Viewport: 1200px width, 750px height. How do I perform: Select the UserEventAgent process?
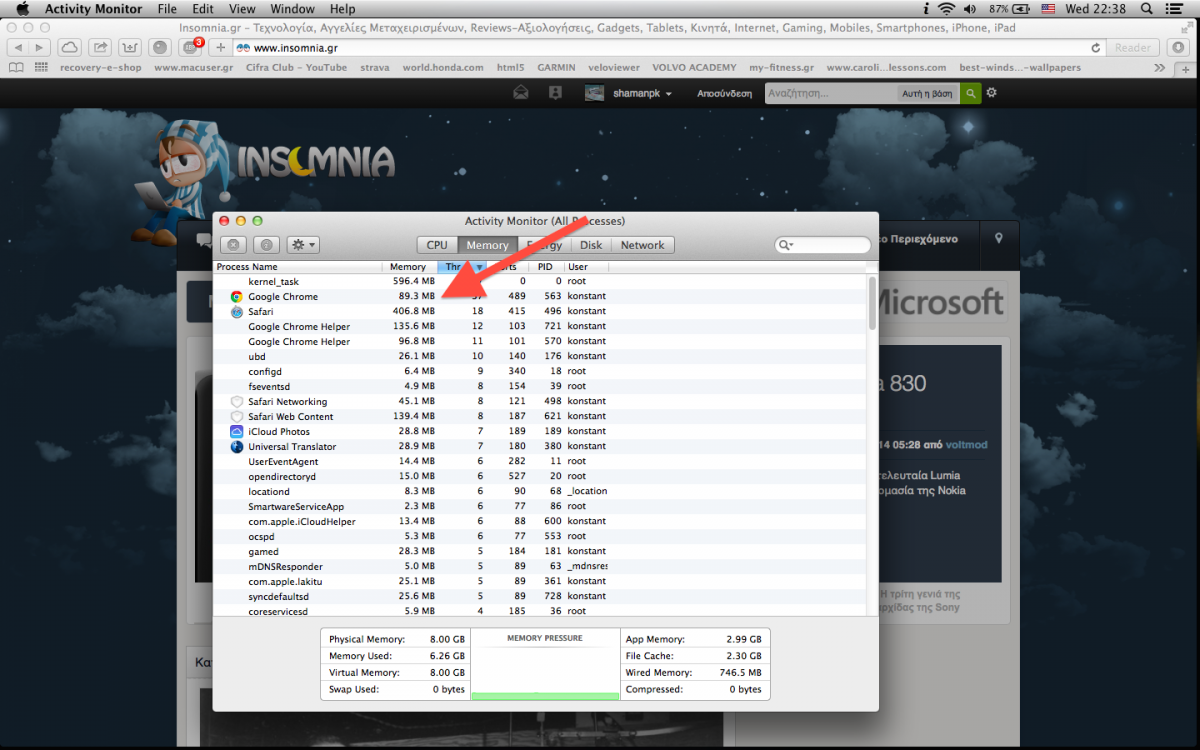click(540, 461)
